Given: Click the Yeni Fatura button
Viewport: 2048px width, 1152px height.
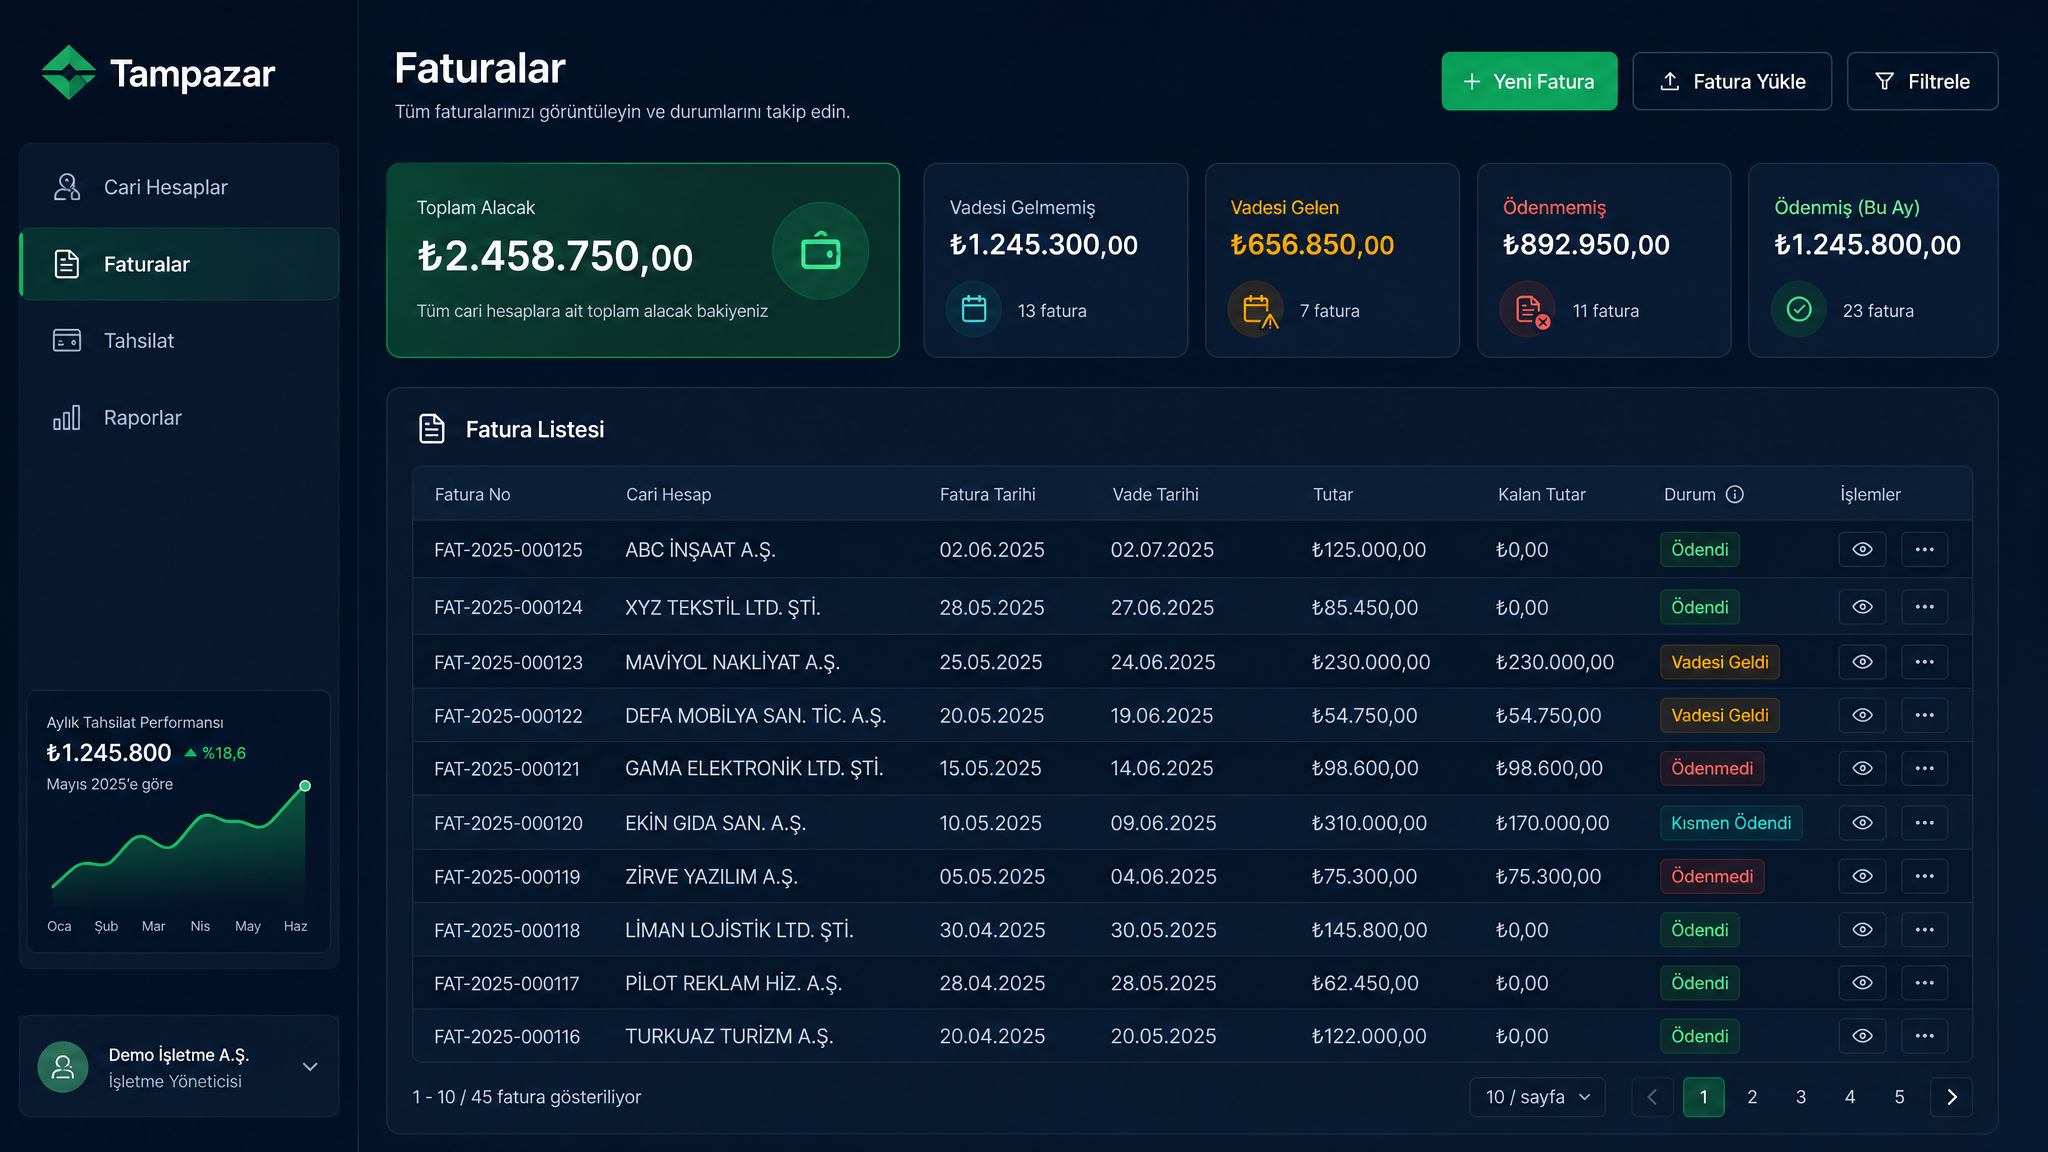Looking at the screenshot, I should coord(1529,81).
